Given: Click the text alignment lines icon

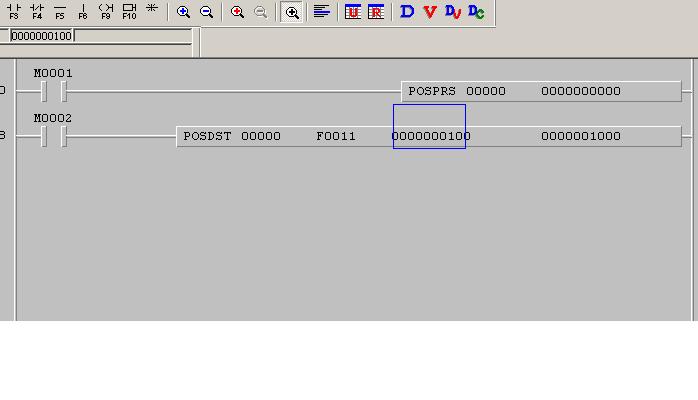Looking at the screenshot, I should (x=322, y=12).
